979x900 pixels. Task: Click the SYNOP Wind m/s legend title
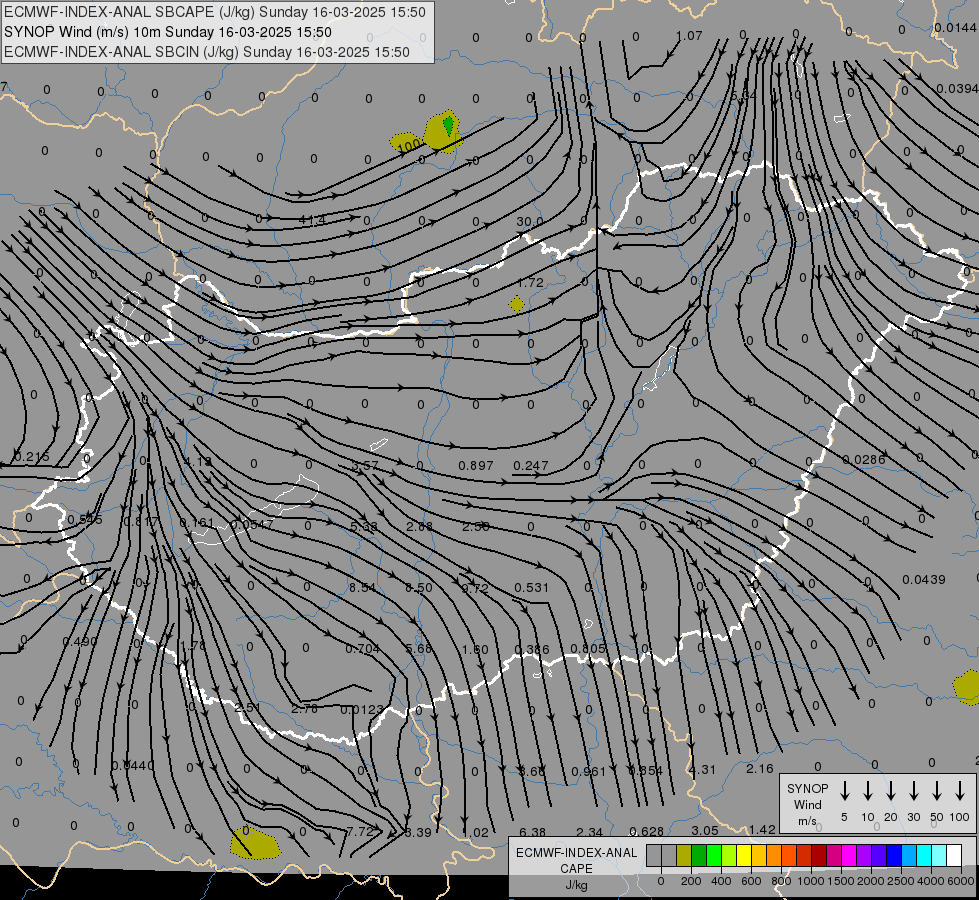807,804
